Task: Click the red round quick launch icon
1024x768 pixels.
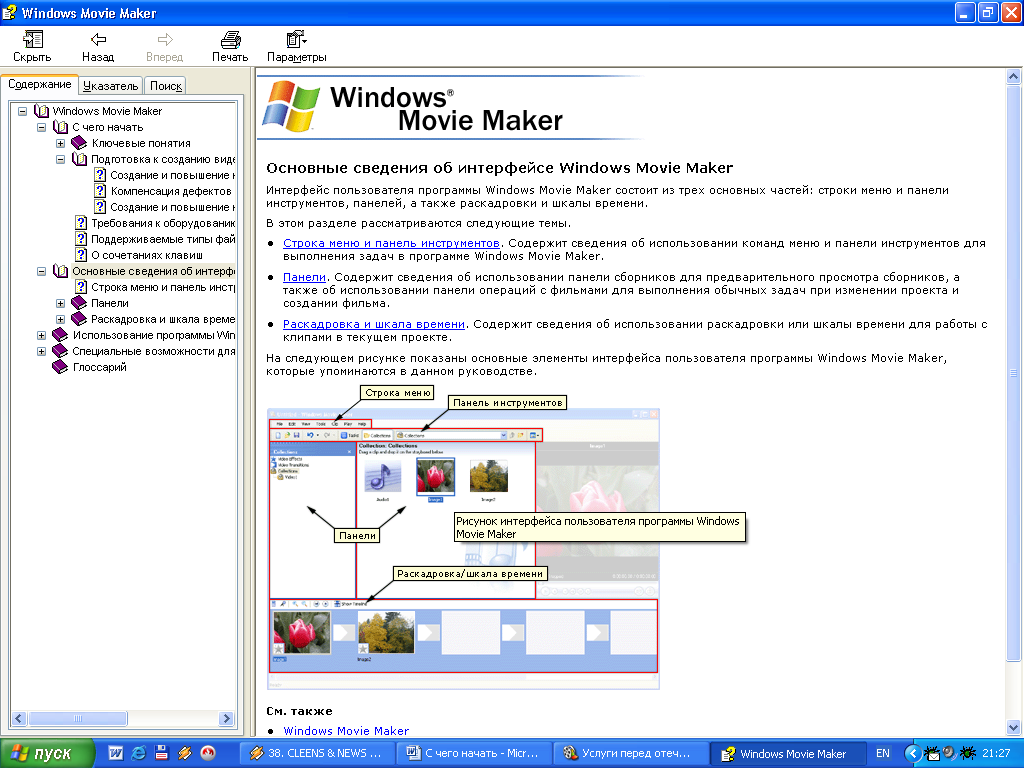Action: 208,753
